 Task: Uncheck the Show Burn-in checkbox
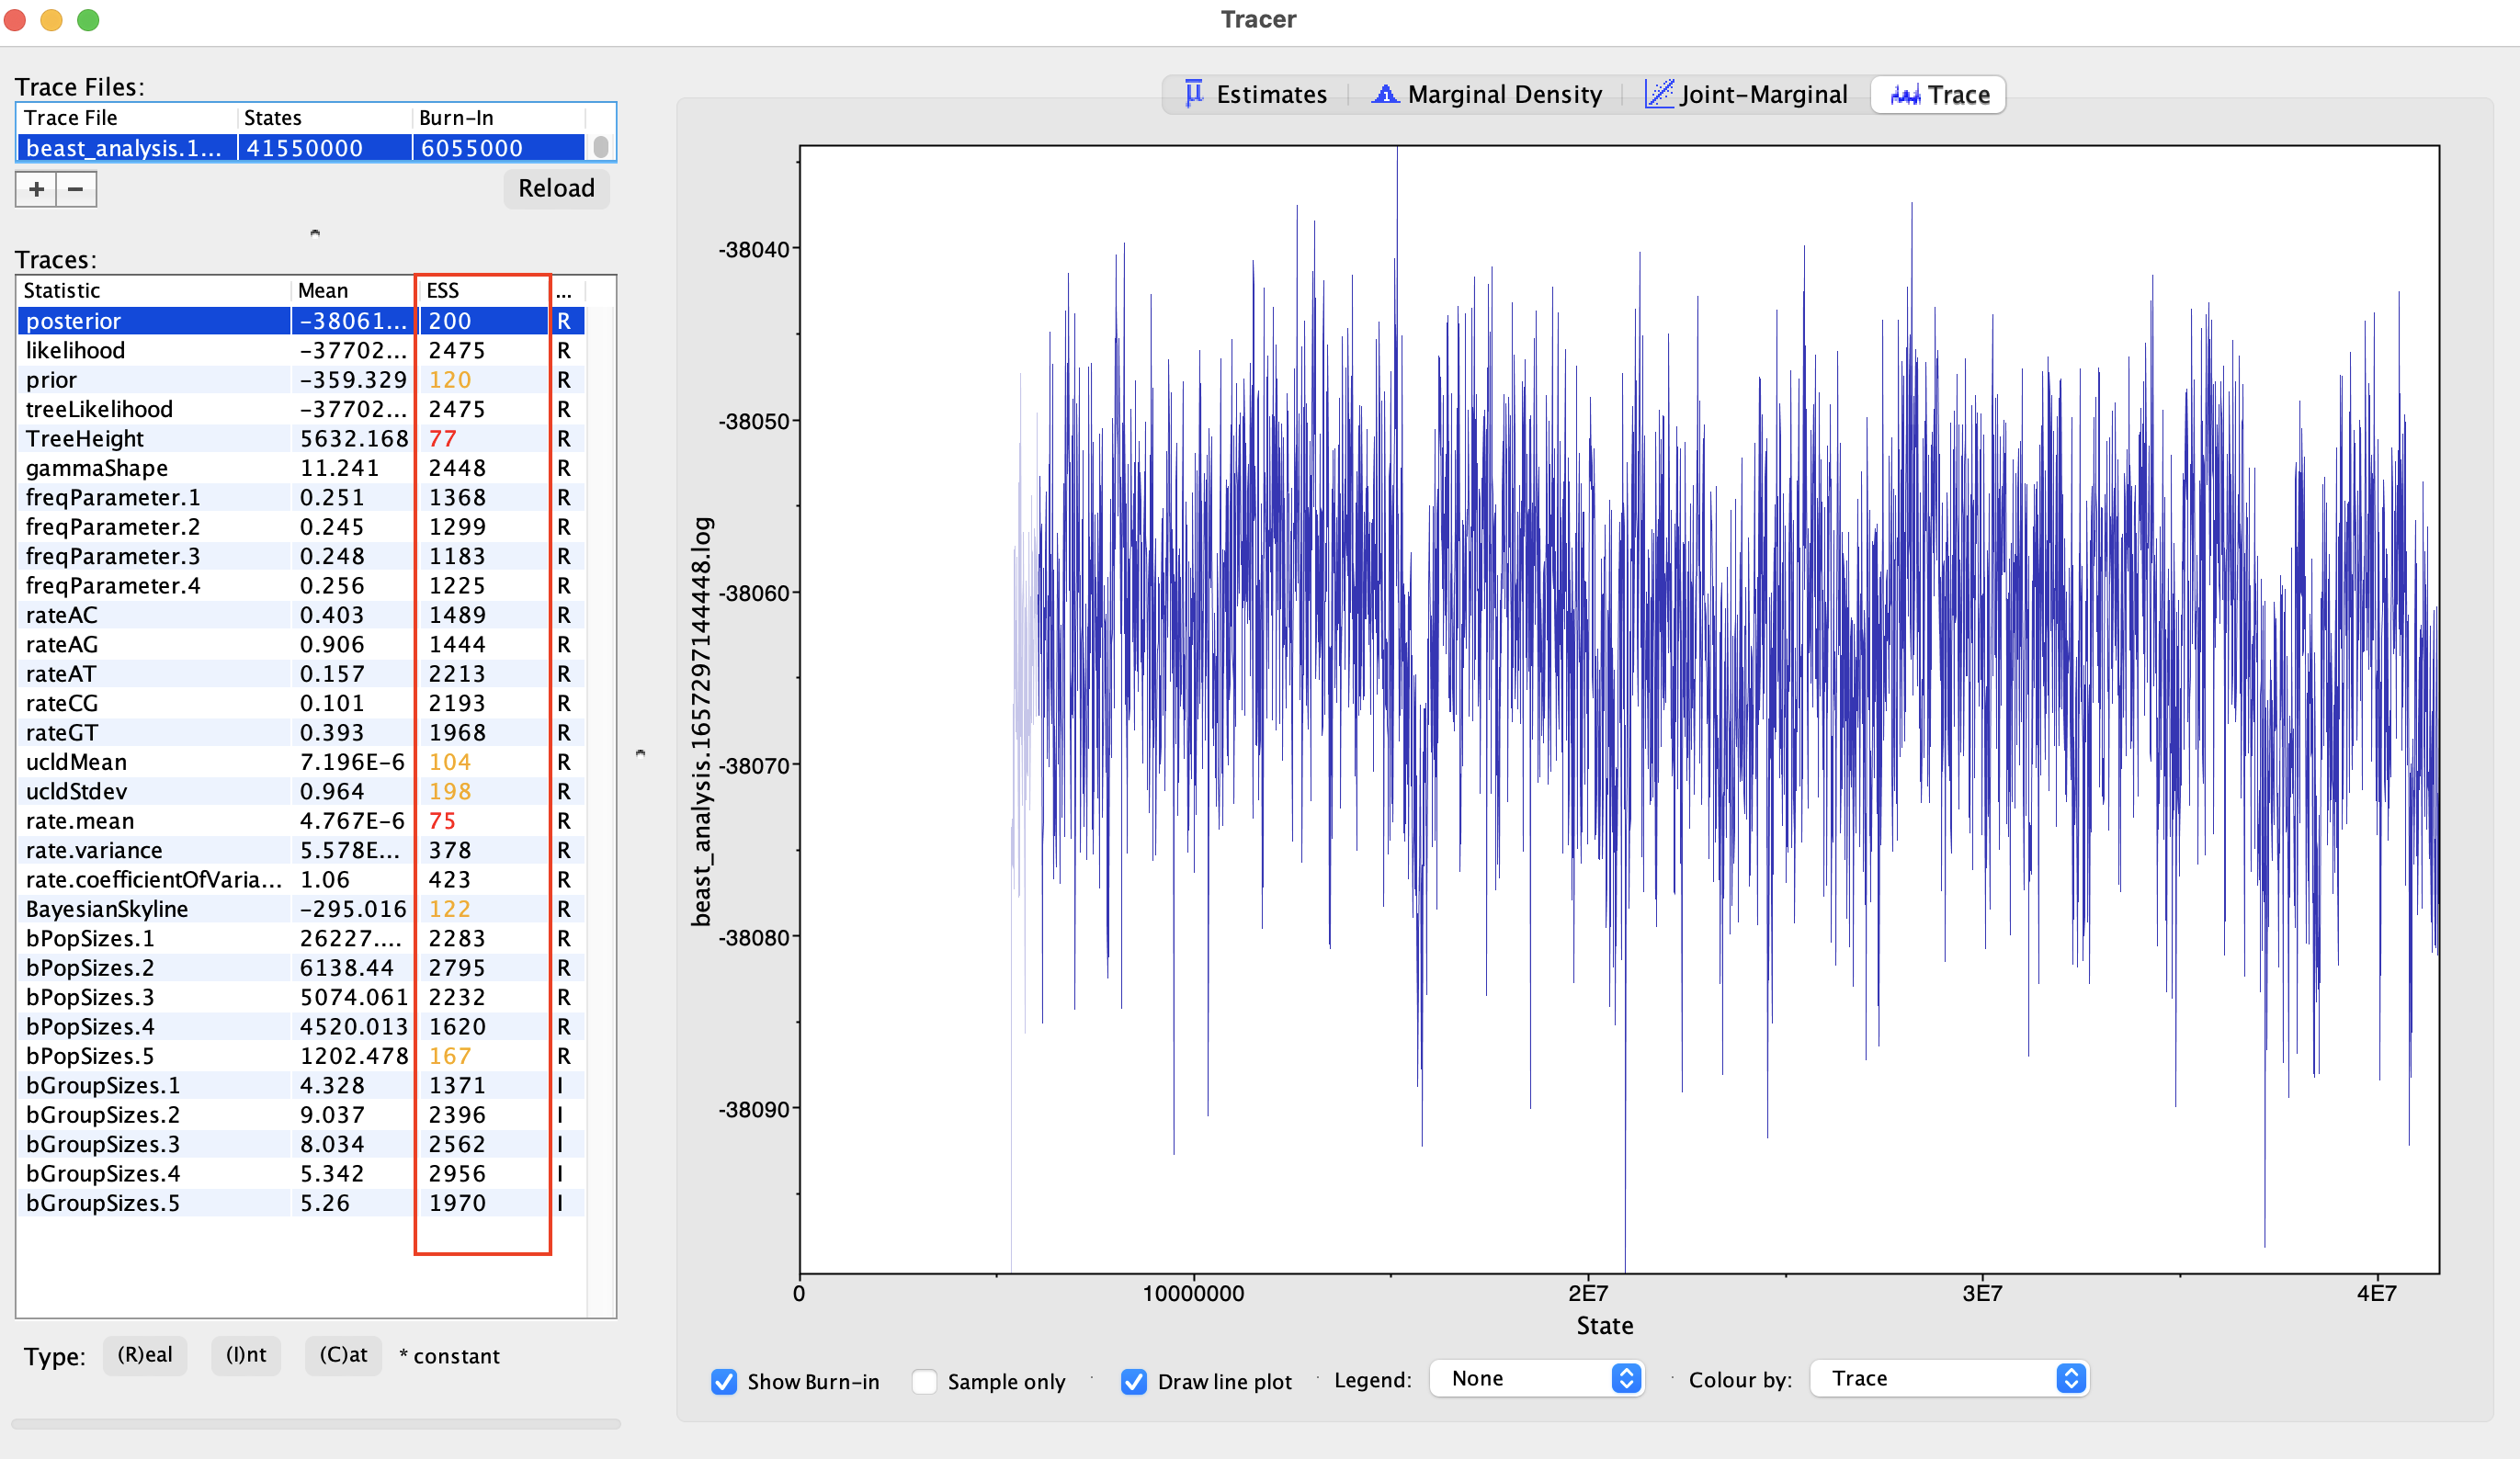724,1381
